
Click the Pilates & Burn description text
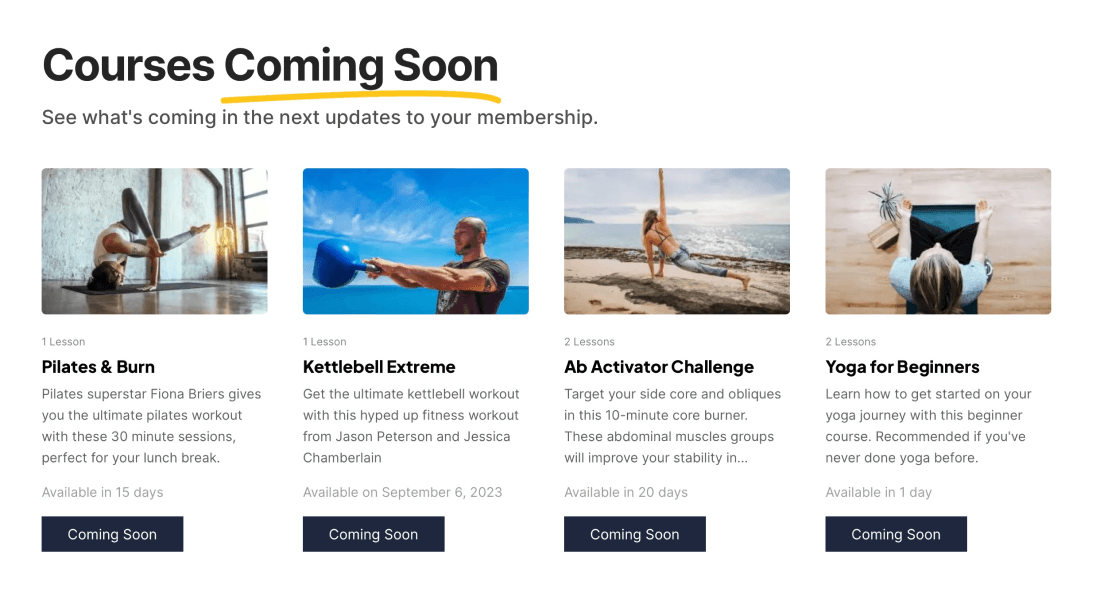coord(152,426)
